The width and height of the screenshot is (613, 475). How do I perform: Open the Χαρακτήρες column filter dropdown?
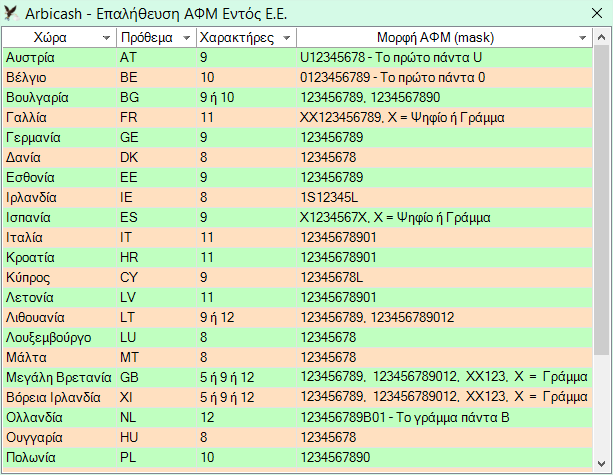click(x=287, y=38)
